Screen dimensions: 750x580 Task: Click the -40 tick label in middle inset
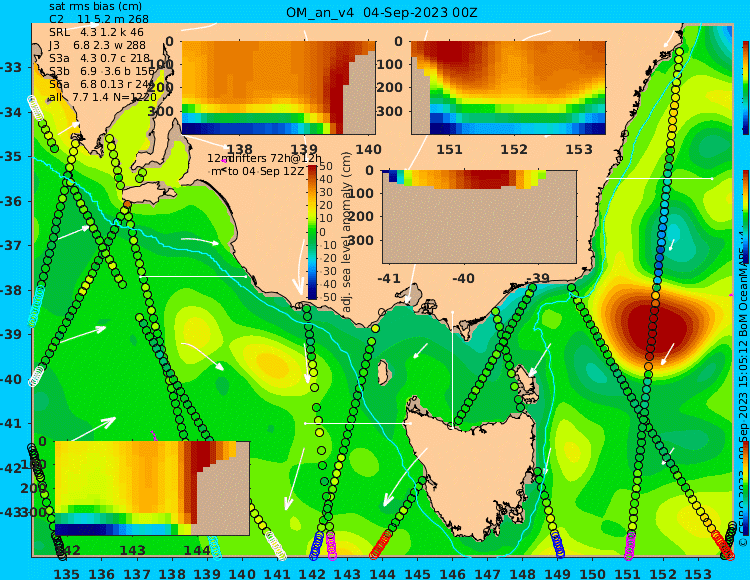463,278
